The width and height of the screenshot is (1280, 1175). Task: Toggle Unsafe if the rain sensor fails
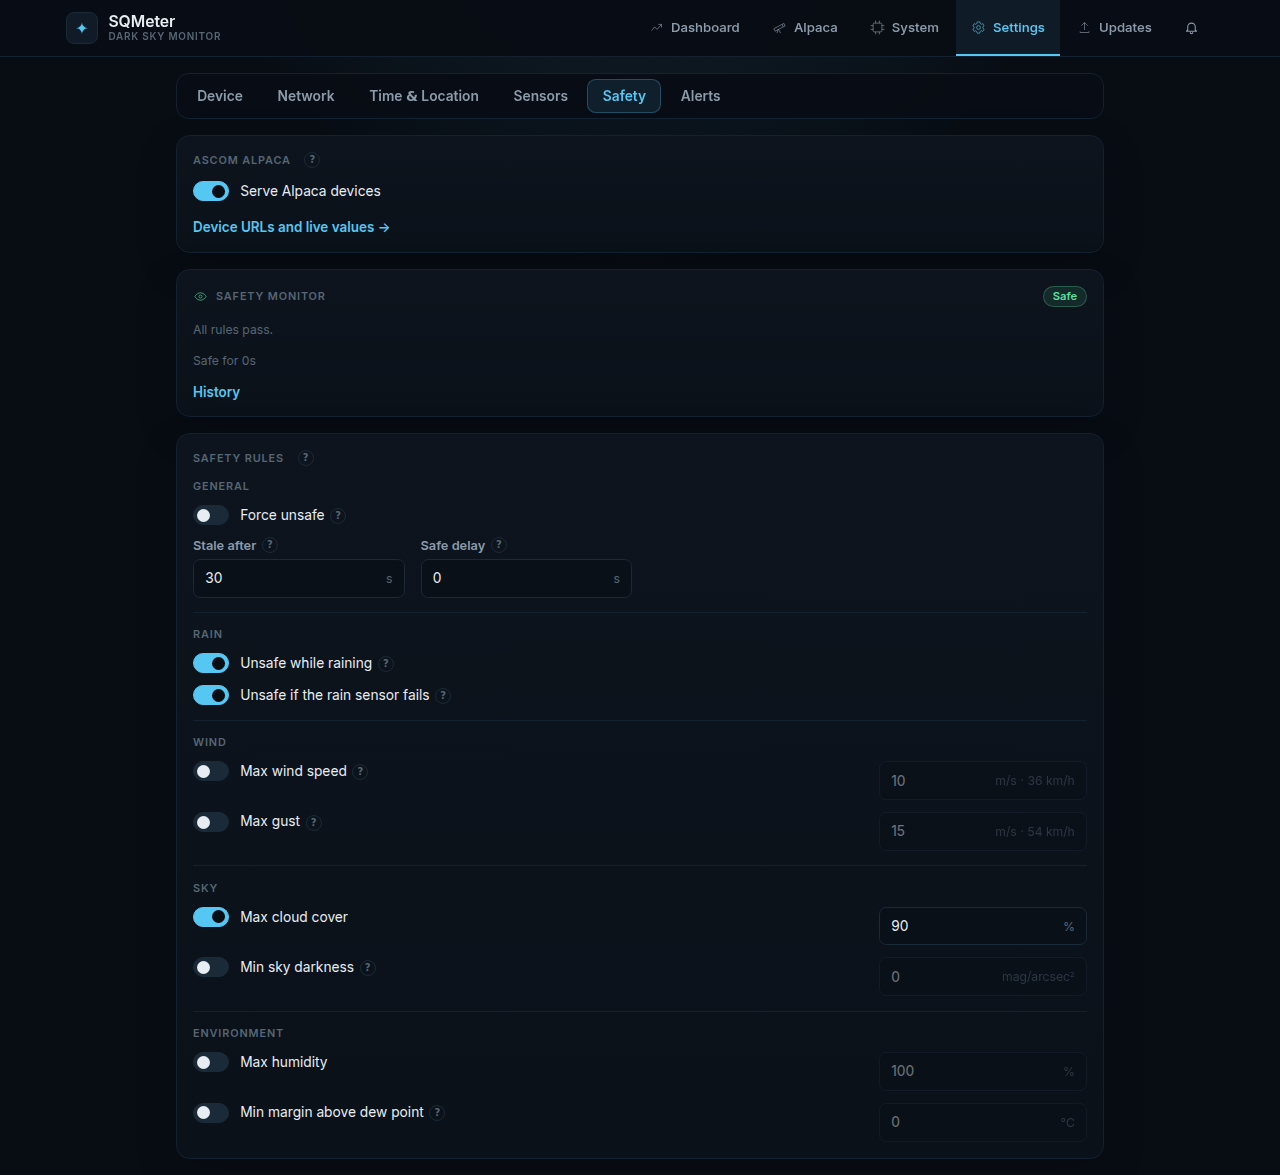pyautogui.click(x=211, y=695)
